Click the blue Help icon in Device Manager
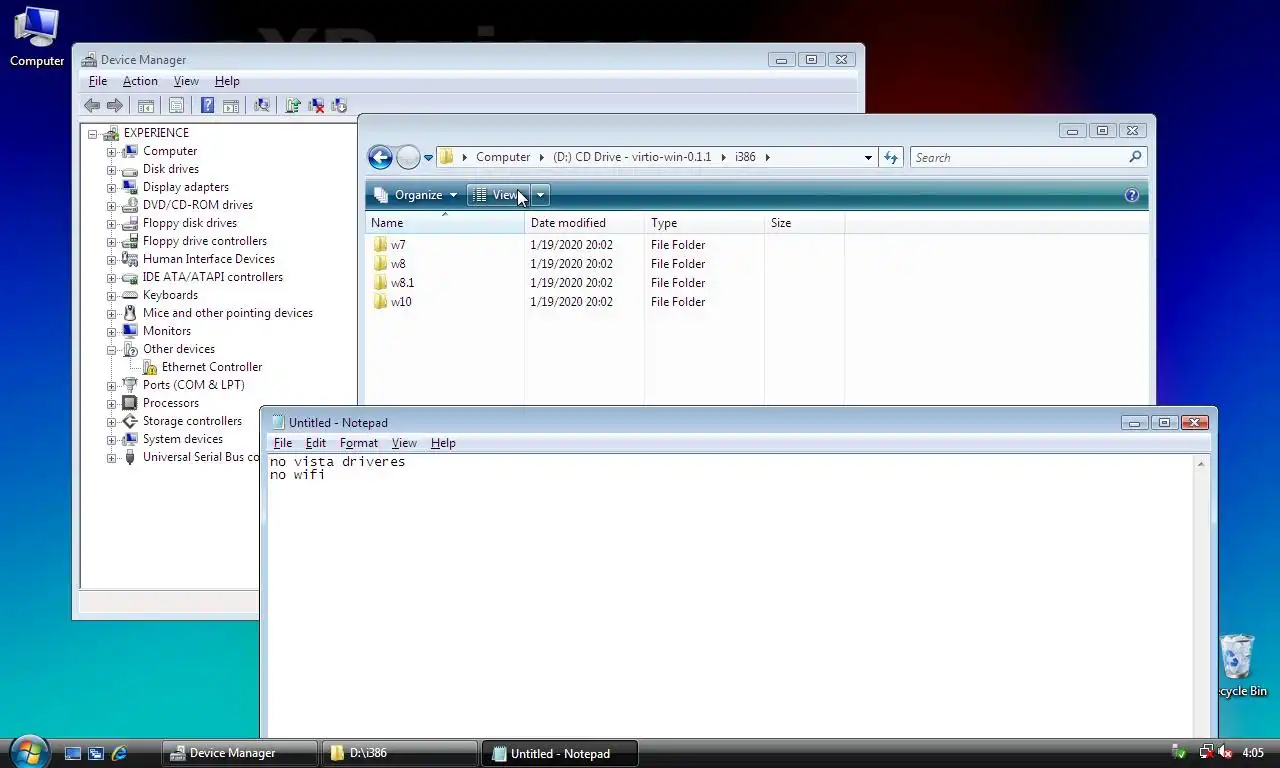Screen dimensions: 1280x768 207,105
